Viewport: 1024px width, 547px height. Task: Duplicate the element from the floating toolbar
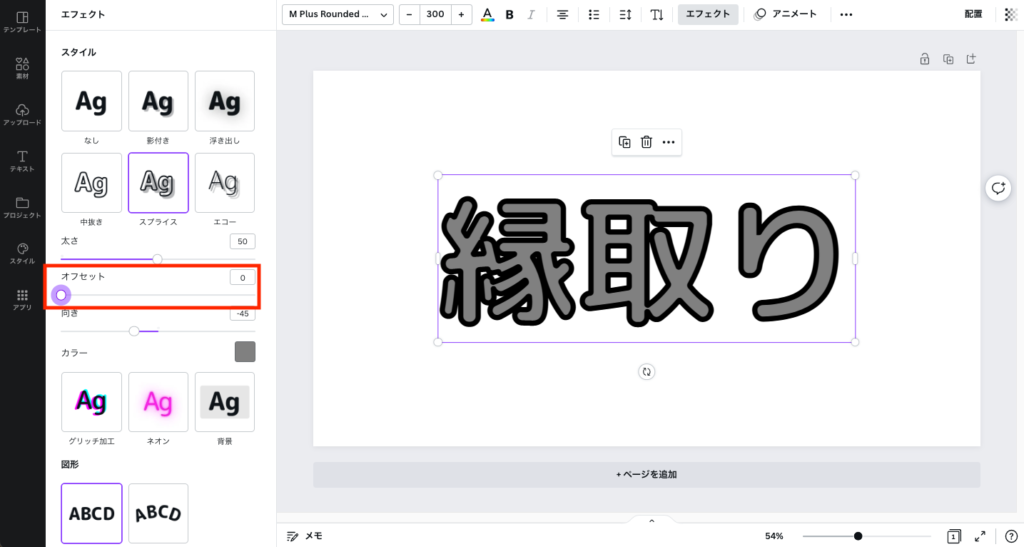[x=624, y=142]
